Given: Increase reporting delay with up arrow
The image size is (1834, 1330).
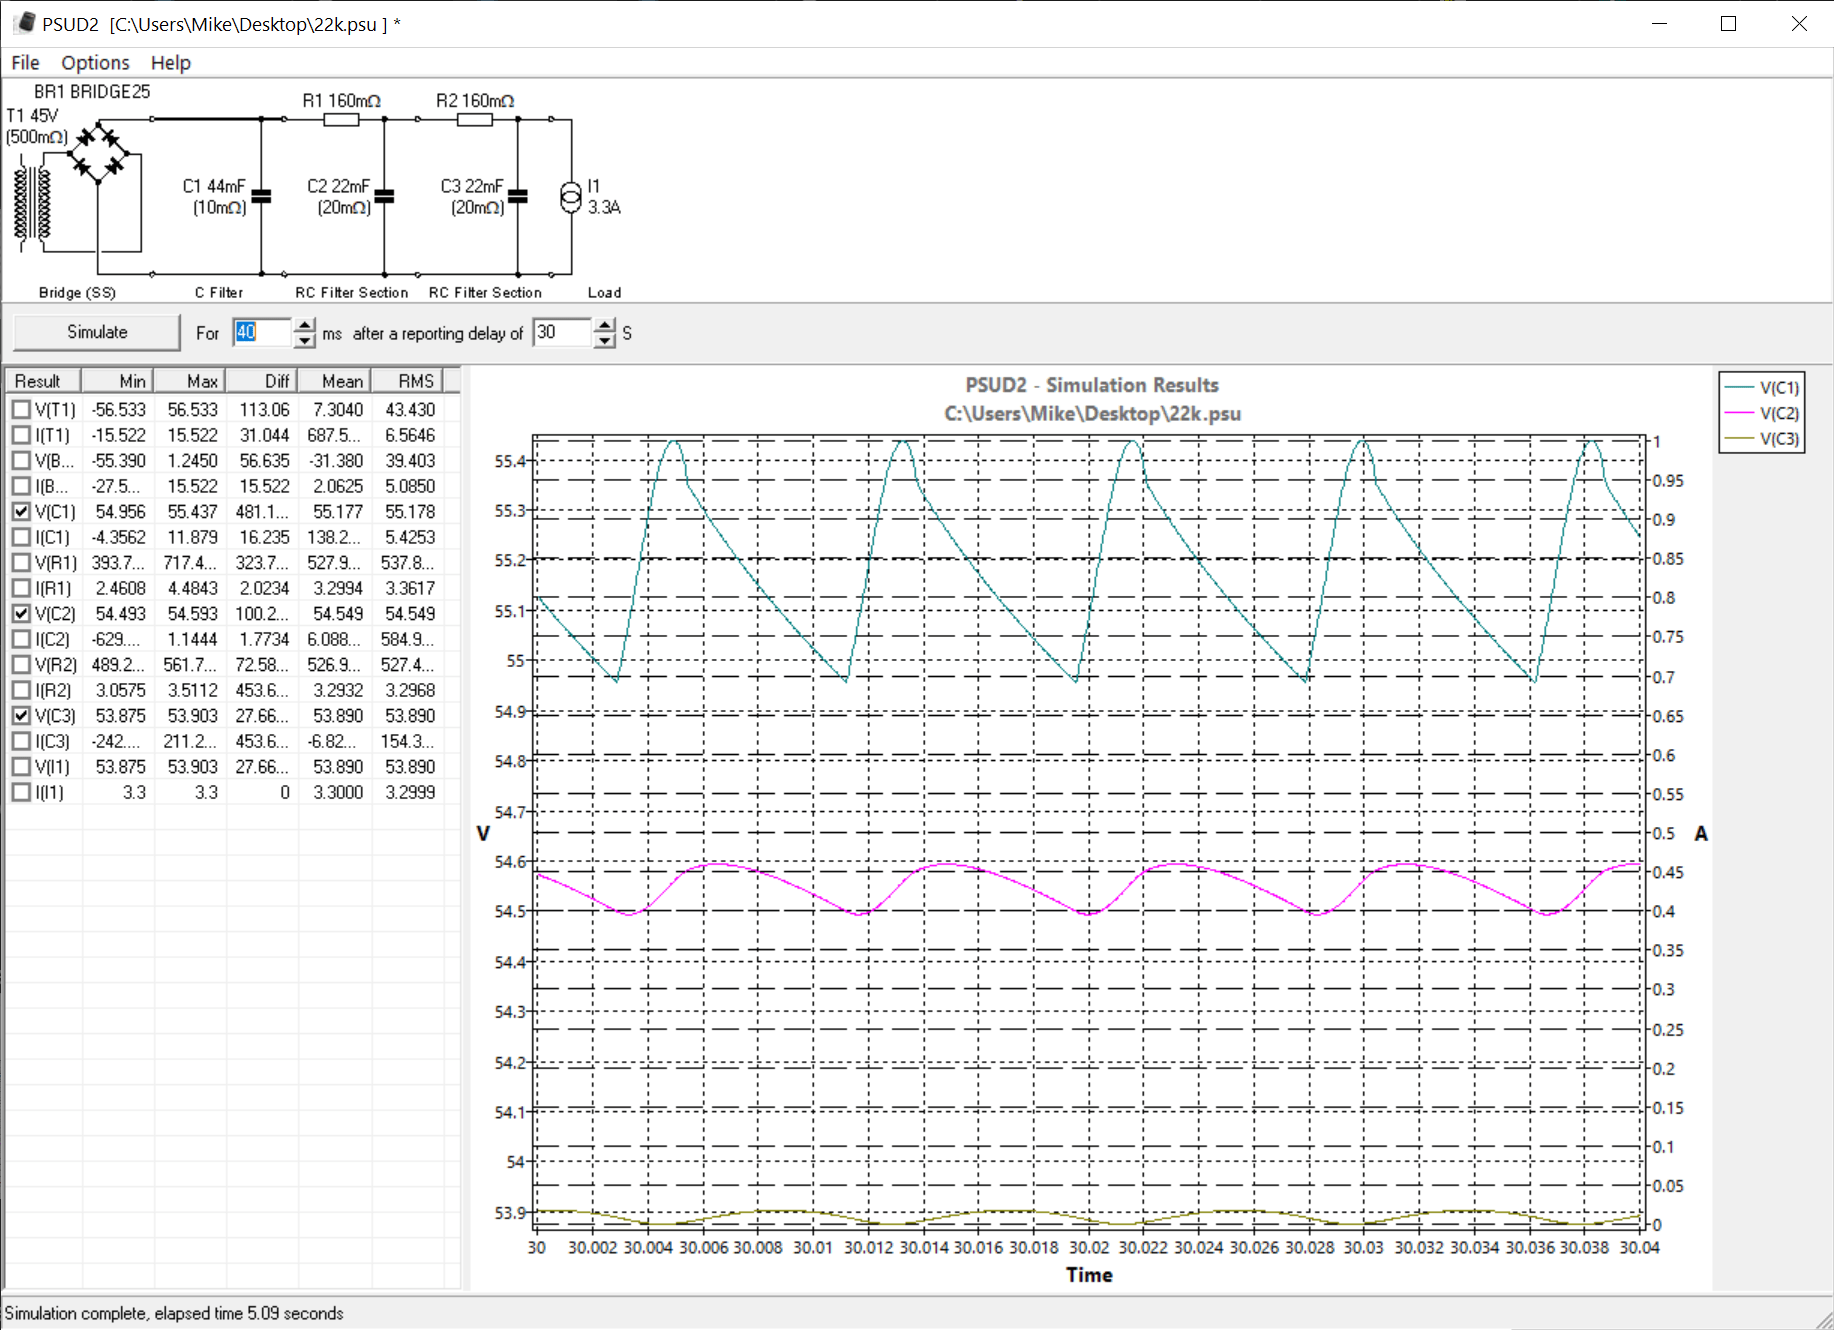Looking at the screenshot, I should coord(604,325).
